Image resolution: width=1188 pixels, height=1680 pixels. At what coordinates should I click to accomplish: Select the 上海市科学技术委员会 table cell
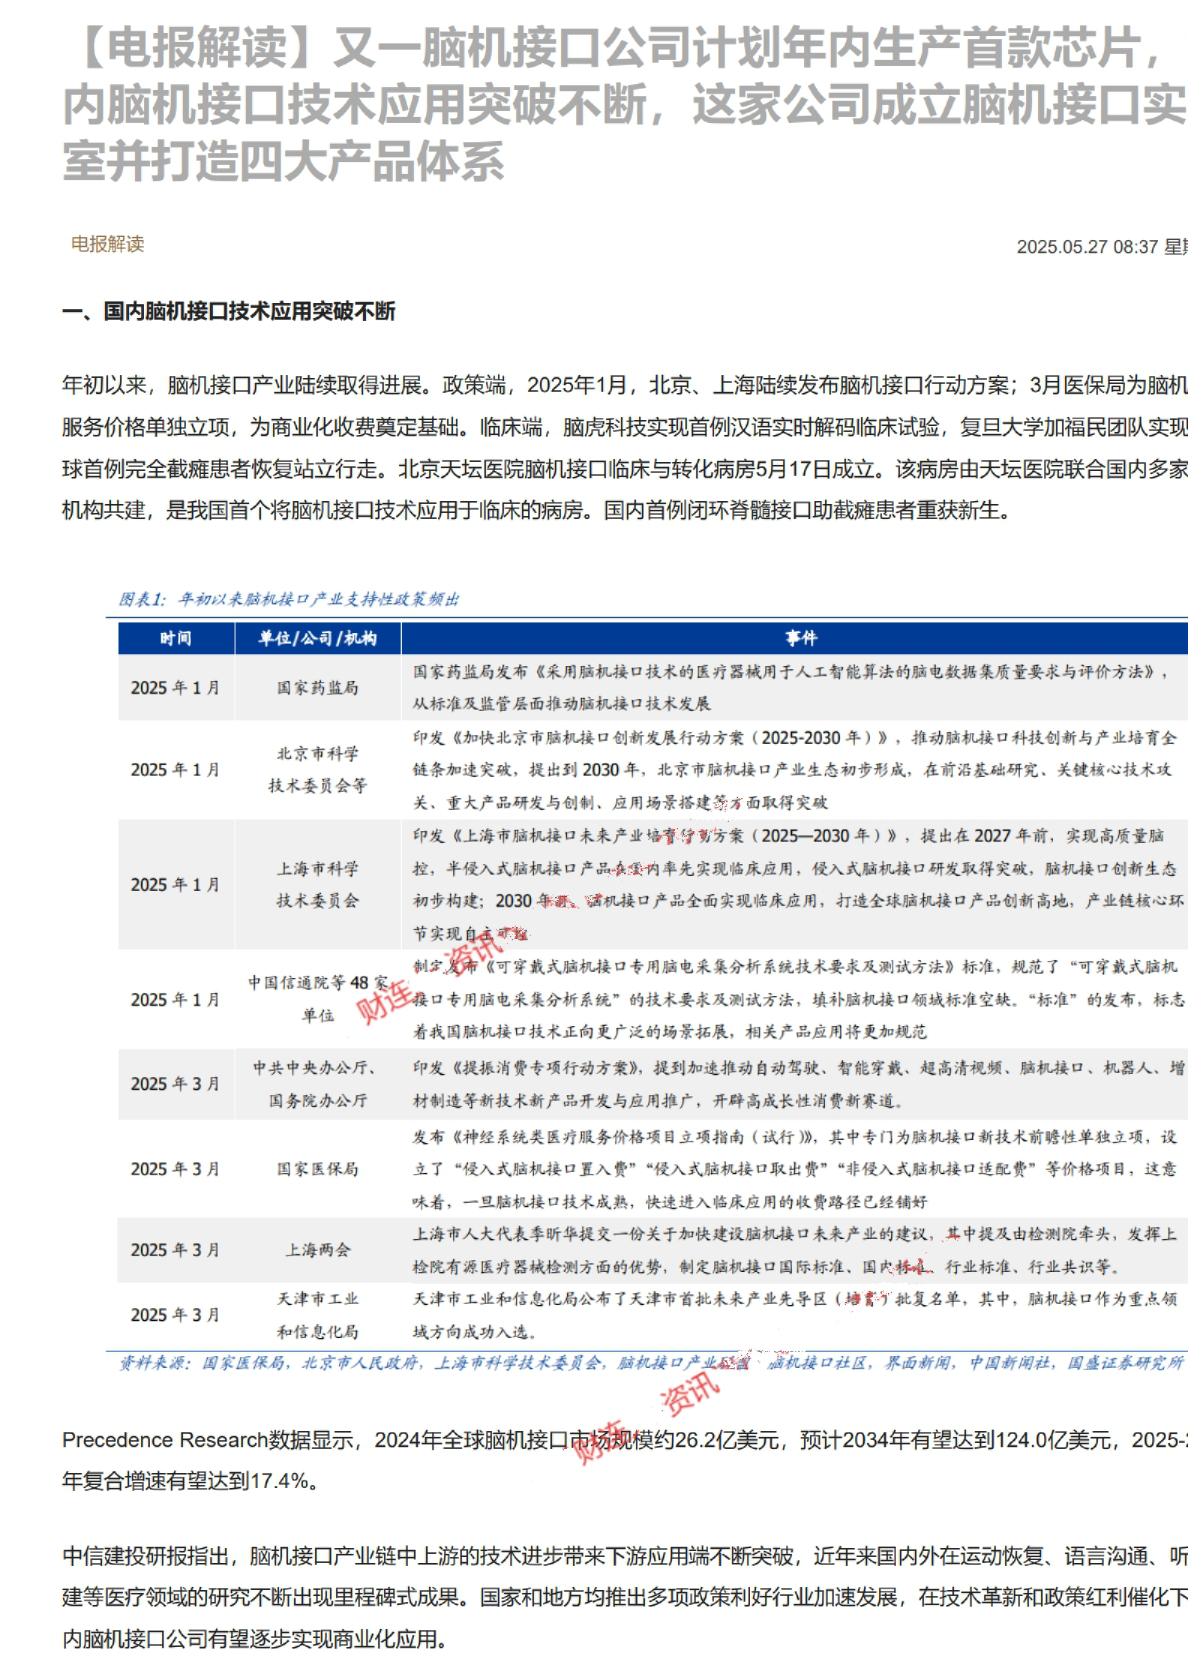317,885
